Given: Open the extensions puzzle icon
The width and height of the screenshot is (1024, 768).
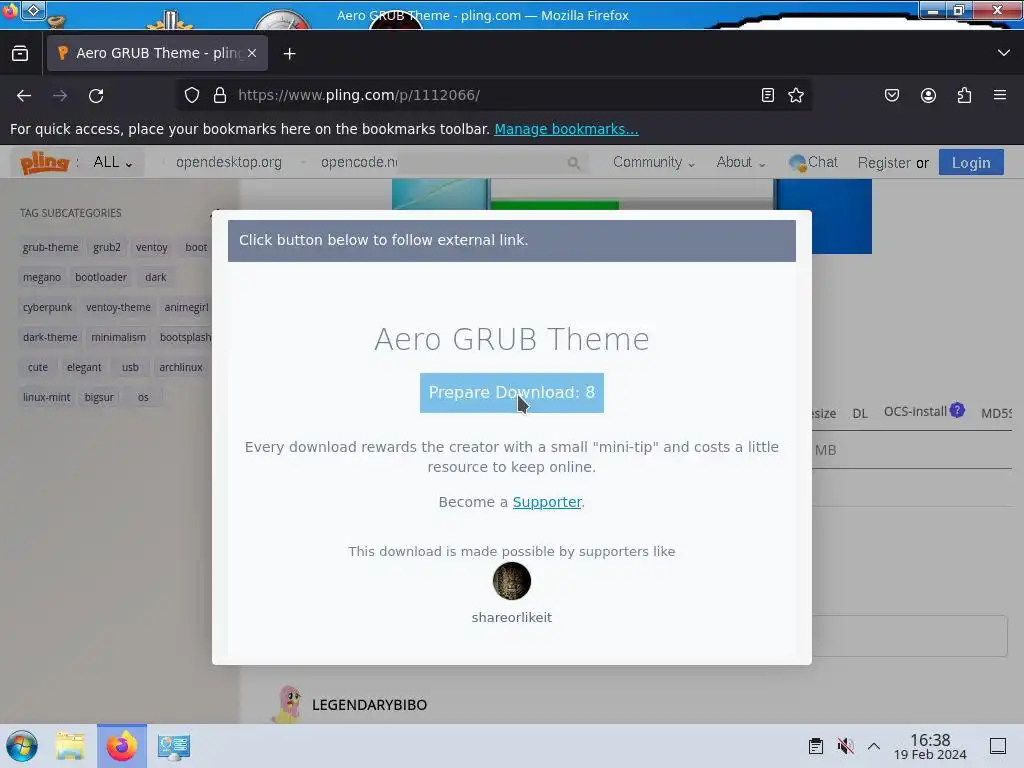Looking at the screenshot, I should 964,95.
